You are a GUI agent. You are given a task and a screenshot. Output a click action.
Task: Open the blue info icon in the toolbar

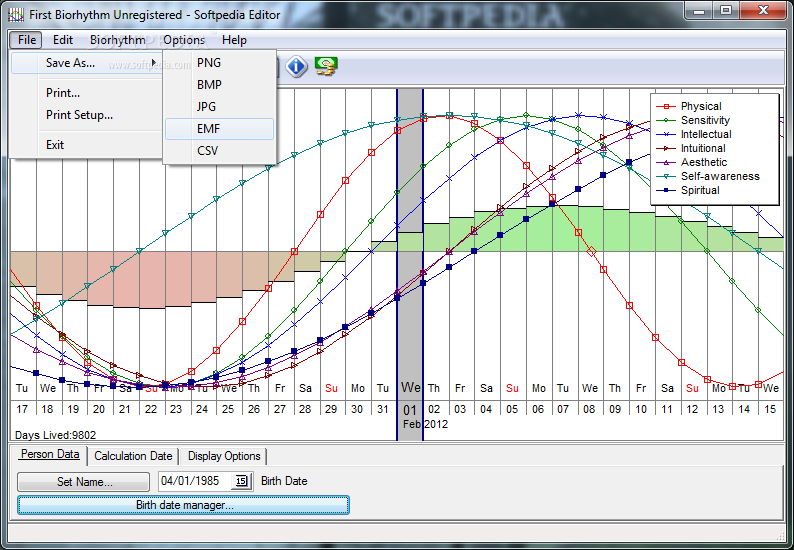tap(296, 66)
